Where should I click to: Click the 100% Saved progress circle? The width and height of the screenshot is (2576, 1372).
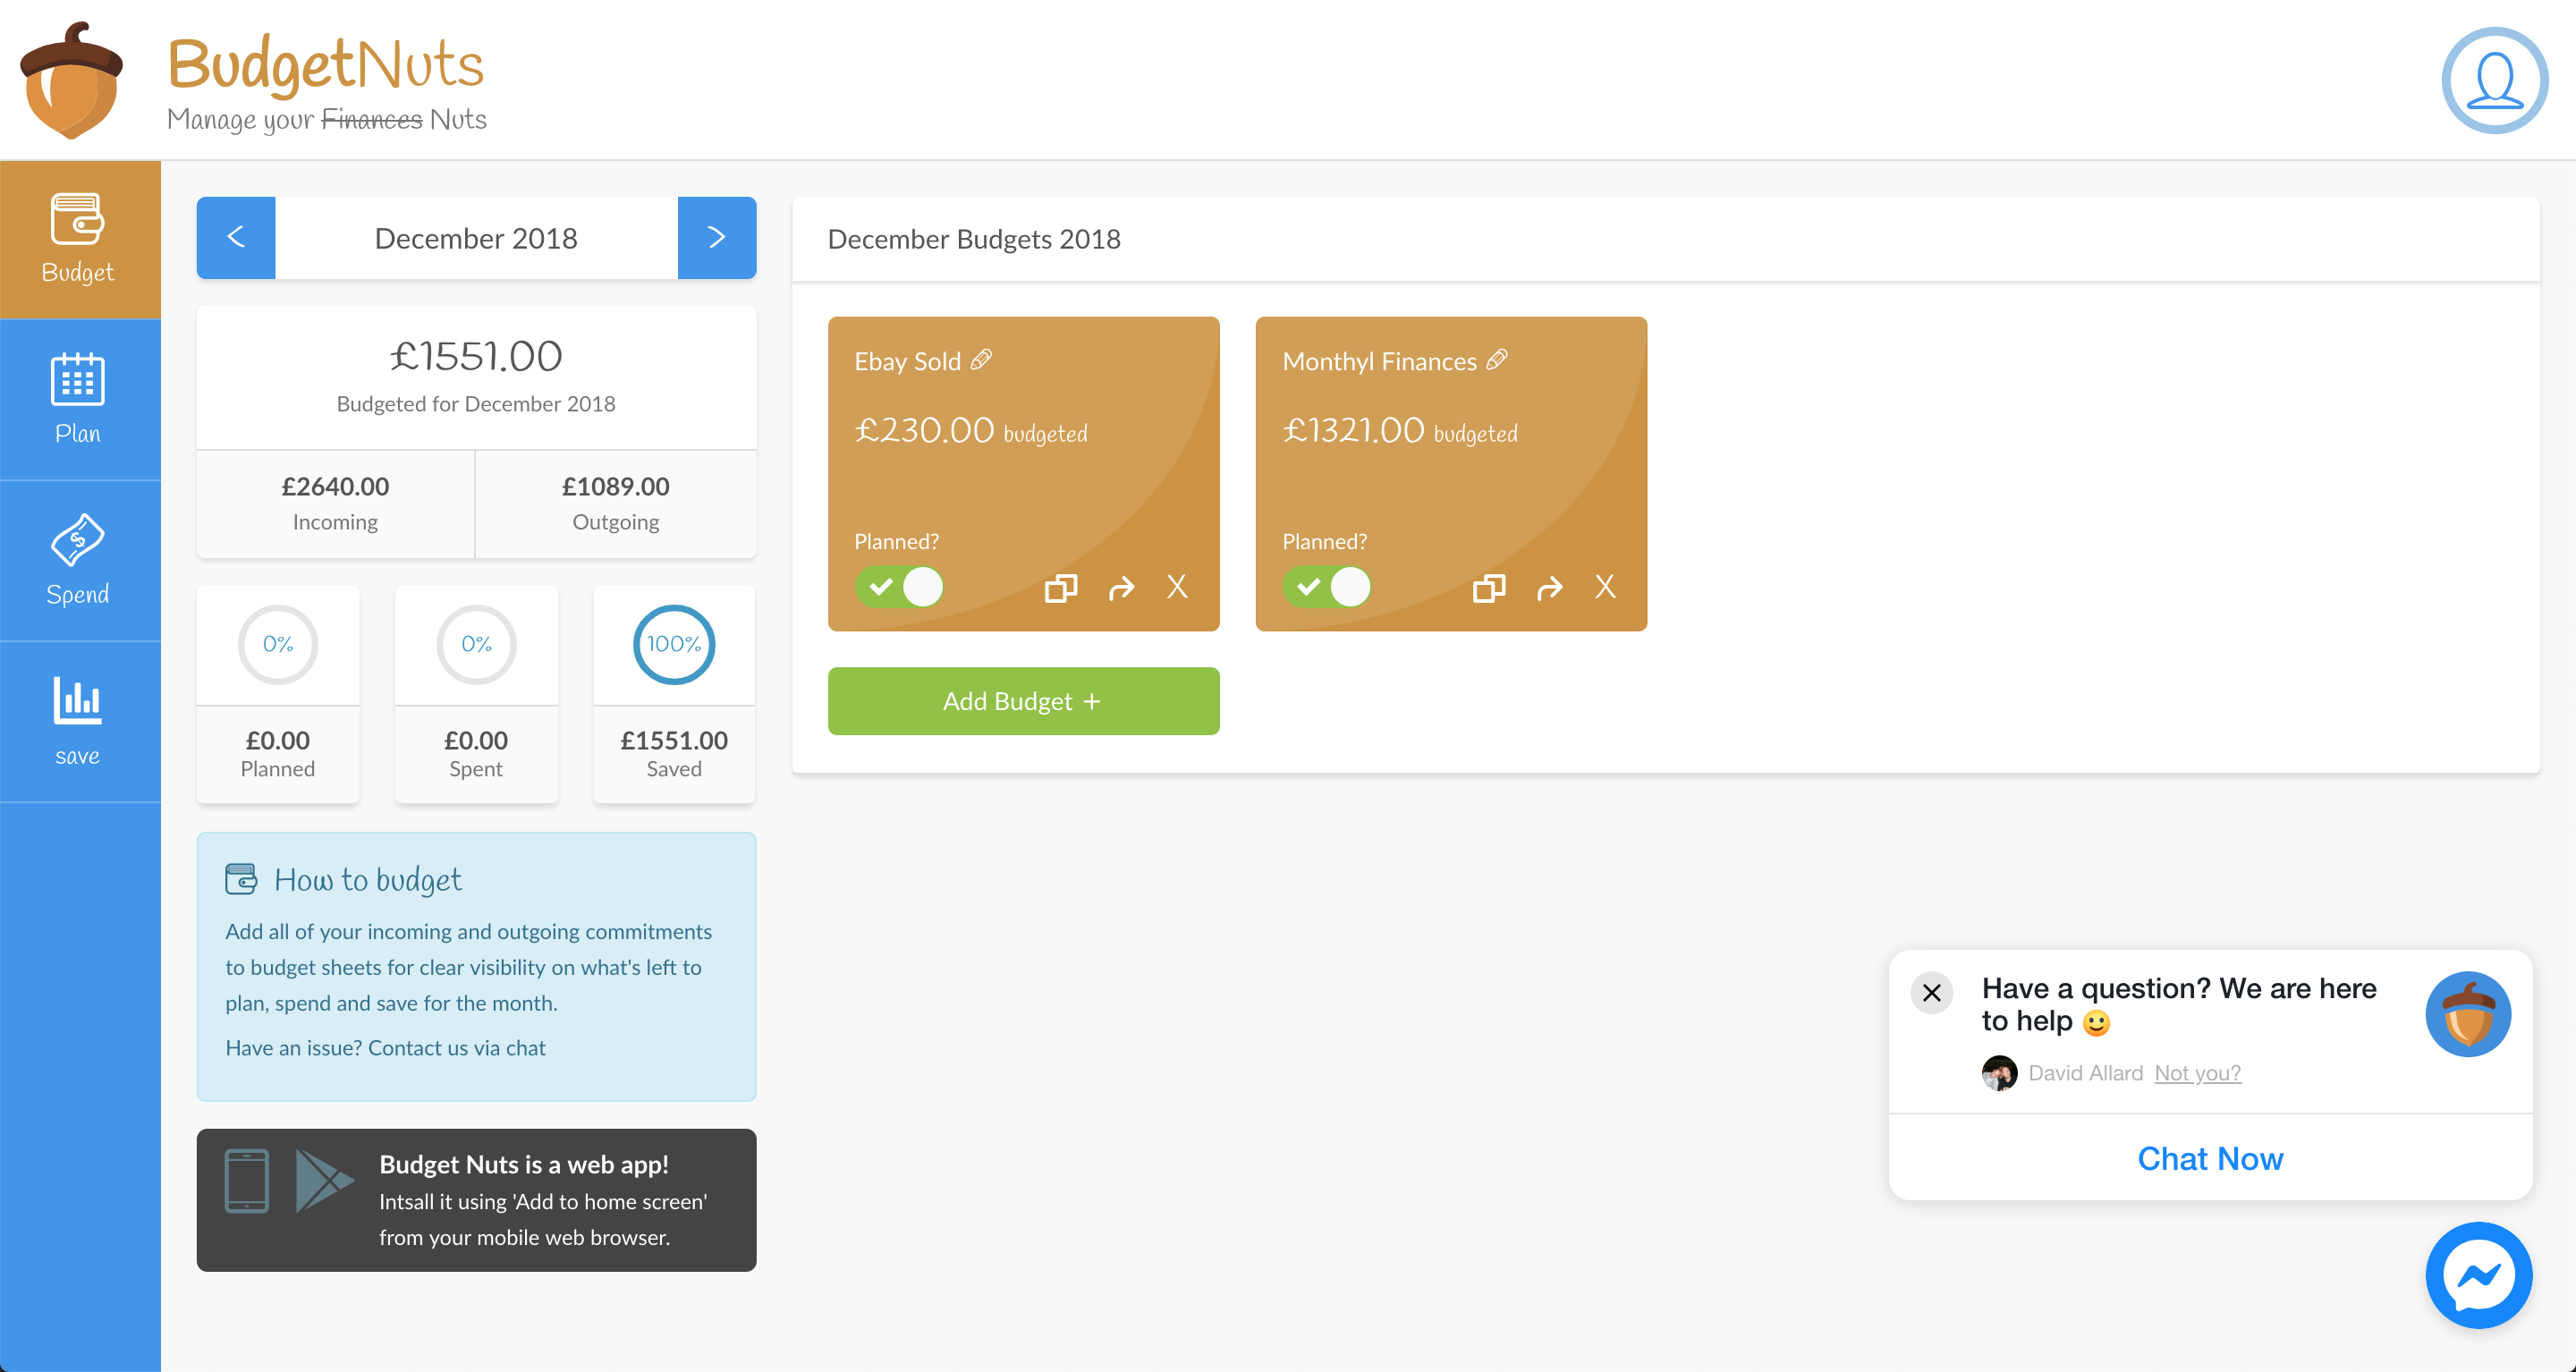click(x=673, y=645)
